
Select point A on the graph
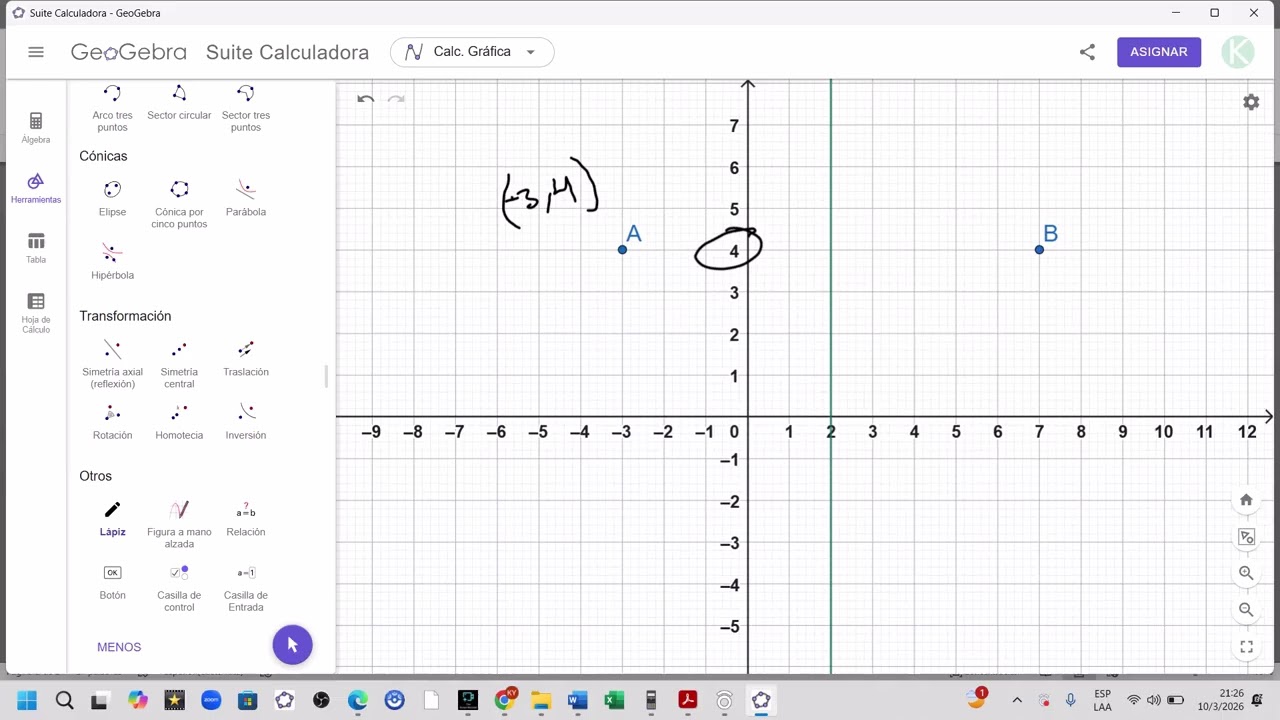(x=622, y=249)
